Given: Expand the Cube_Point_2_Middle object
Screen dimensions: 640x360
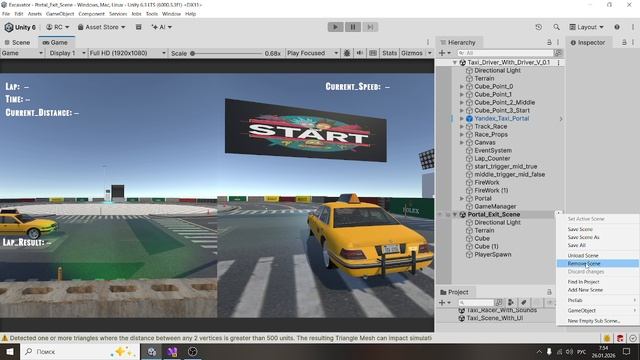Looking at the screenshot, I should 462,102.
